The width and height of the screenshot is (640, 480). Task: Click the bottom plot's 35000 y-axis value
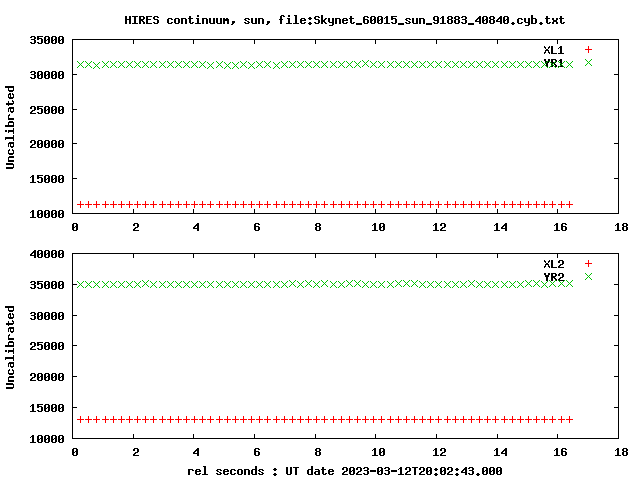(47, 285)
